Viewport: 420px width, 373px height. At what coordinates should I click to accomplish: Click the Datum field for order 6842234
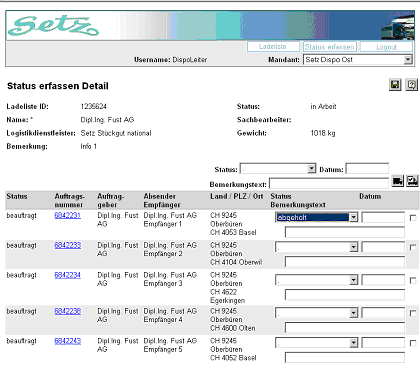[383, 280]
